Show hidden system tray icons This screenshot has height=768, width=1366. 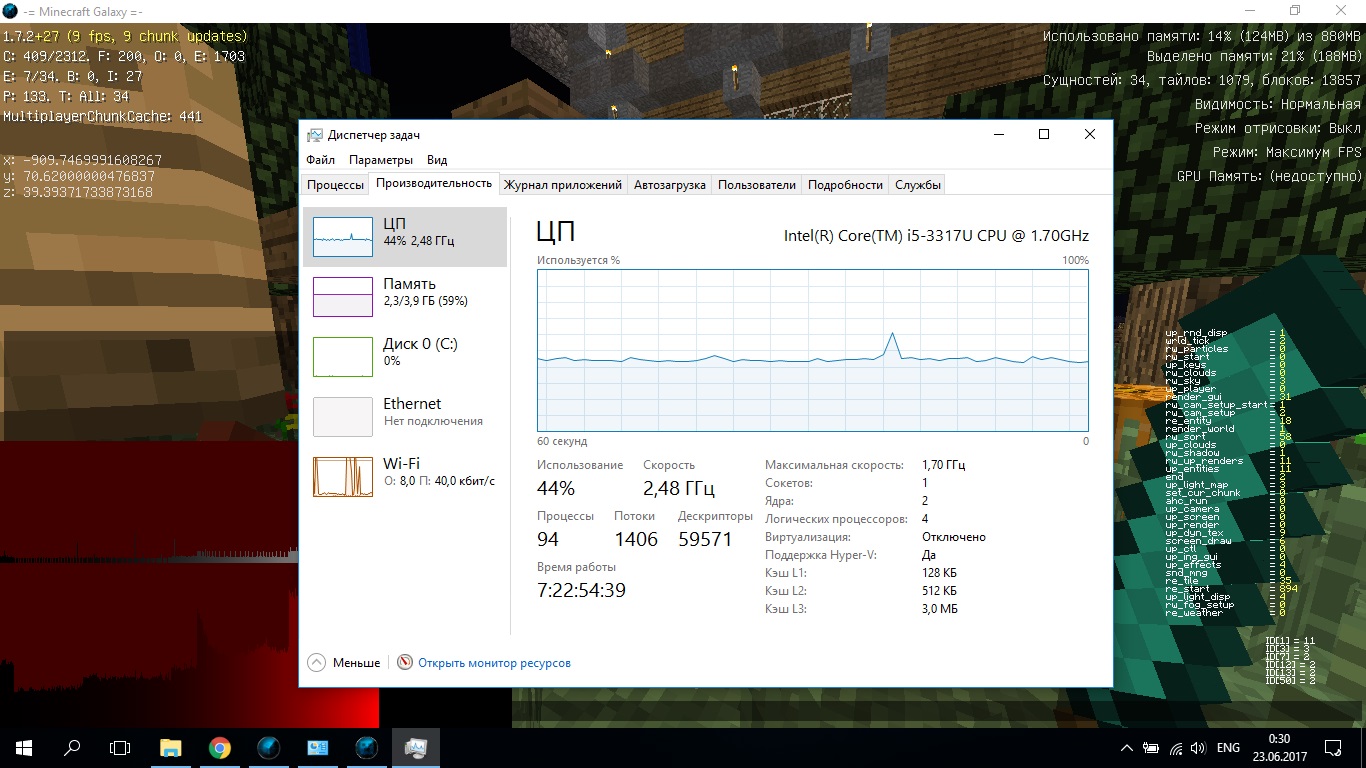click(1128, 748)
